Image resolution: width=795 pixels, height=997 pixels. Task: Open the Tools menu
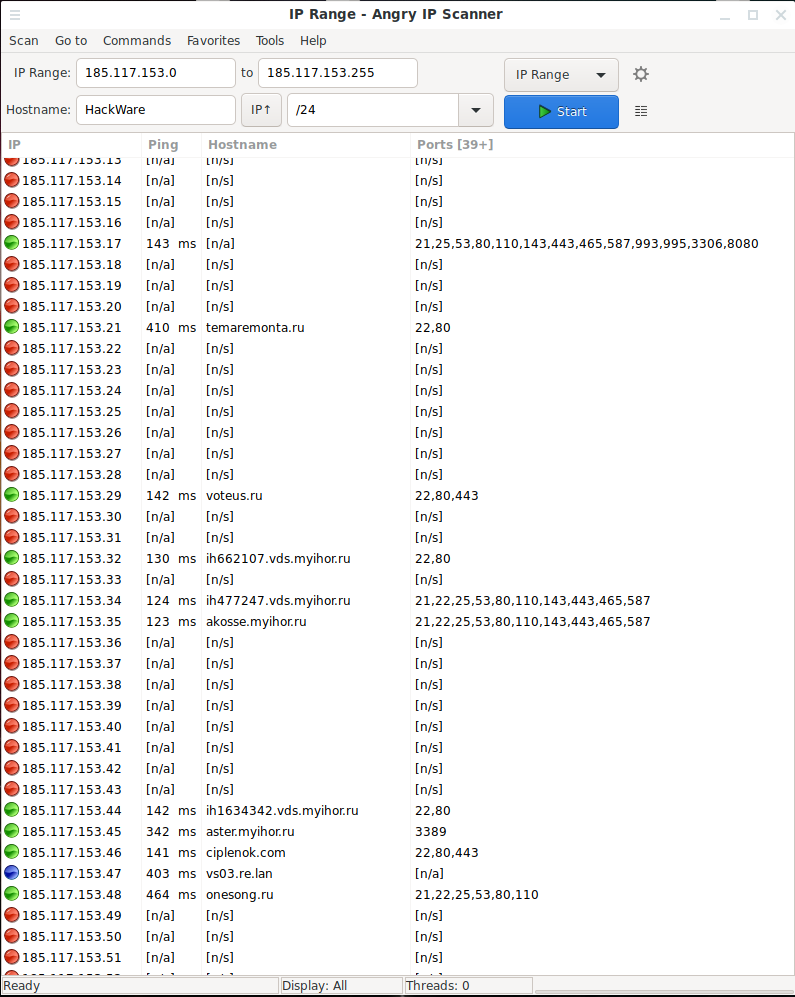[x=270, y=41]
